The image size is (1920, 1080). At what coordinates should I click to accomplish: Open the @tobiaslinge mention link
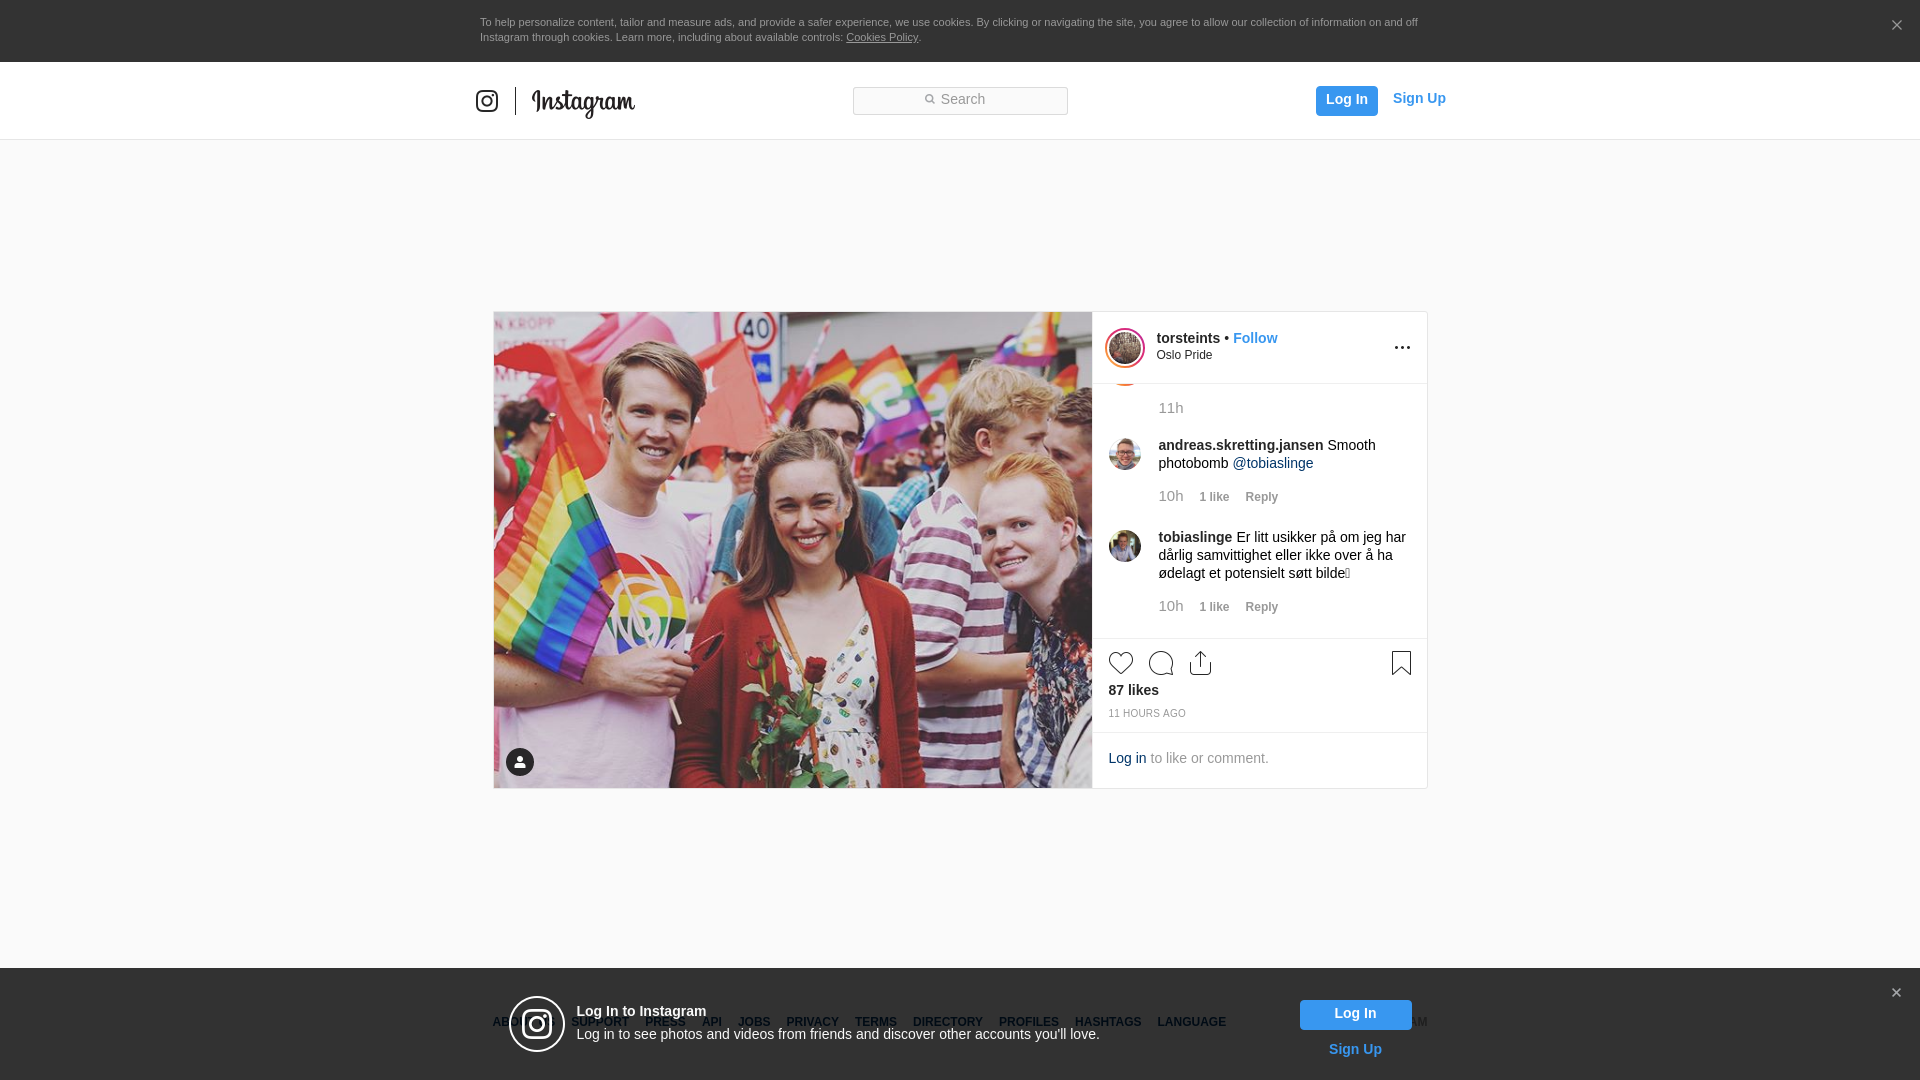1272,463
